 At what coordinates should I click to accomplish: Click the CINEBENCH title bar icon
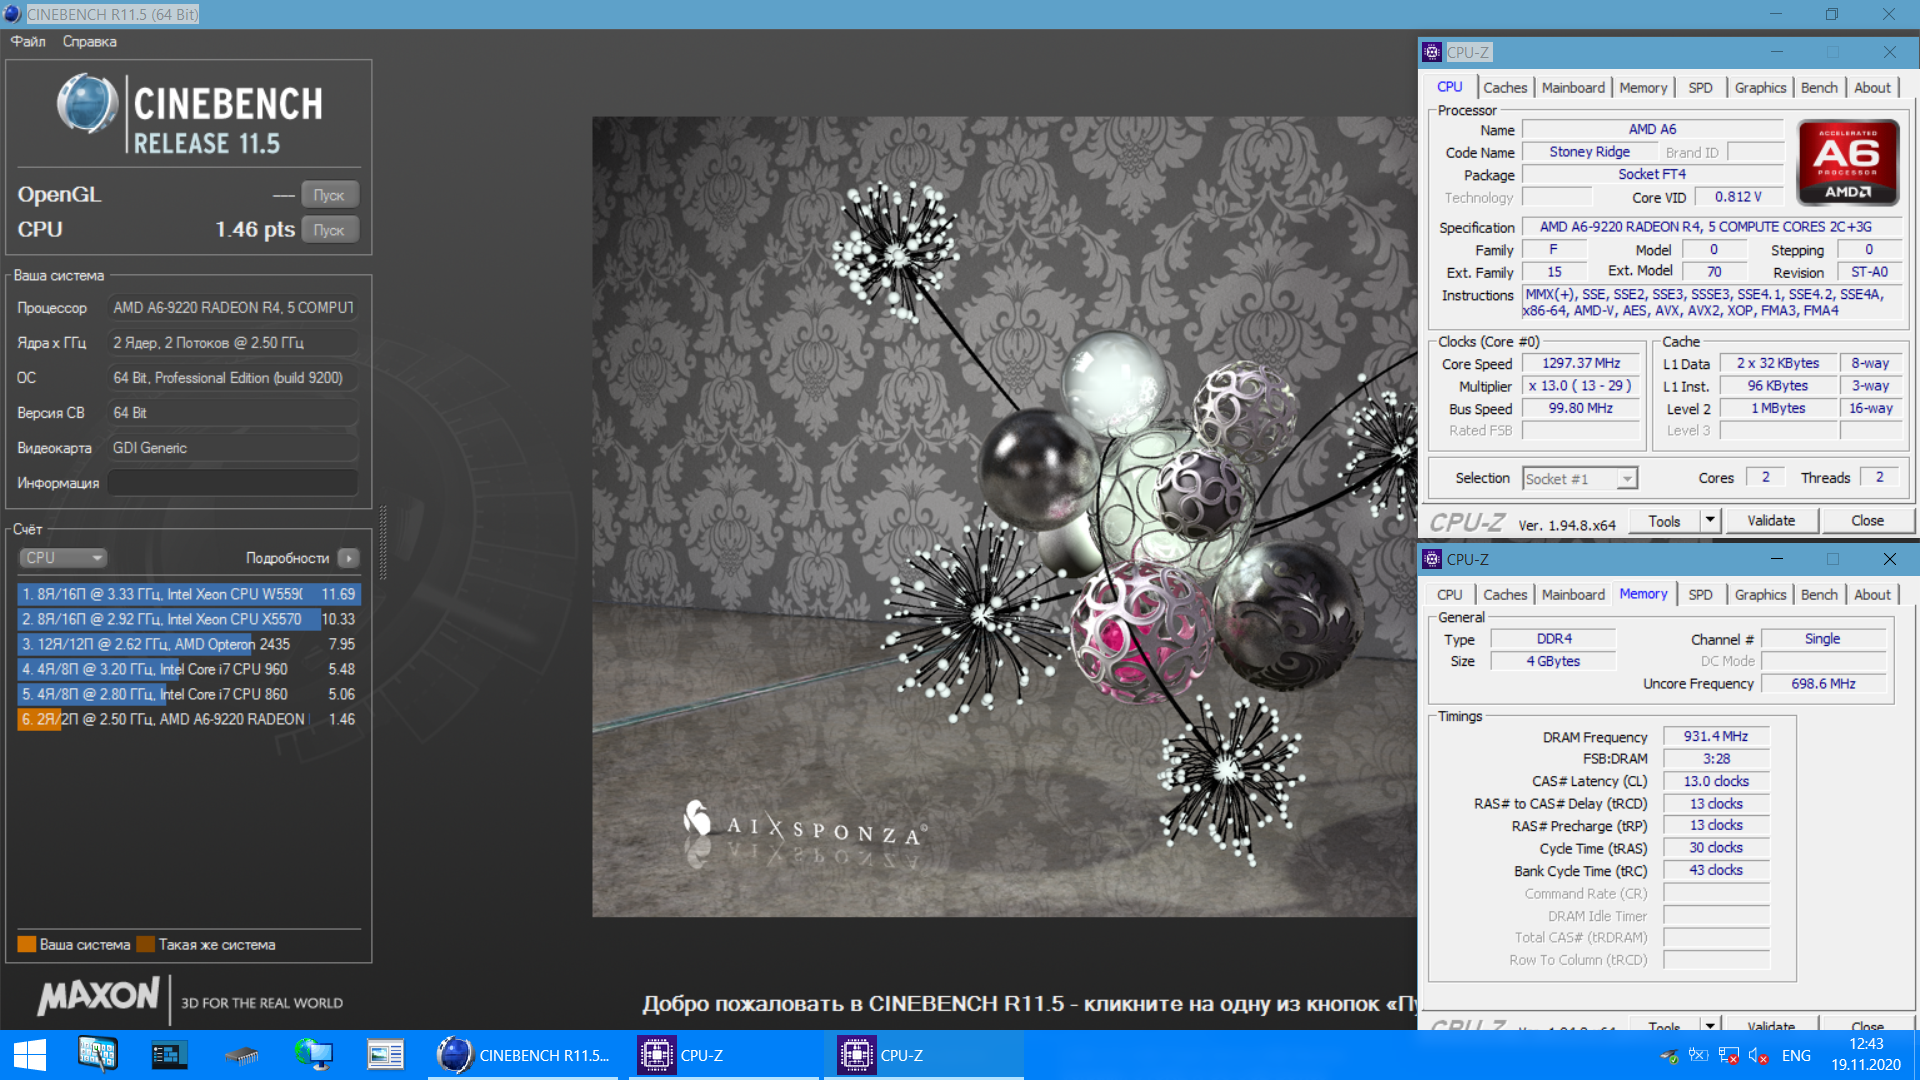12,14
